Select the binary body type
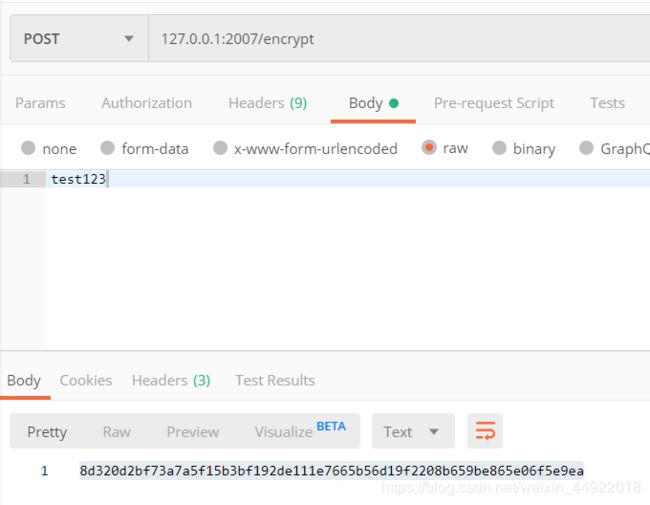The width and height of the screenshot is (650, 505). click(x=524, y=148)
